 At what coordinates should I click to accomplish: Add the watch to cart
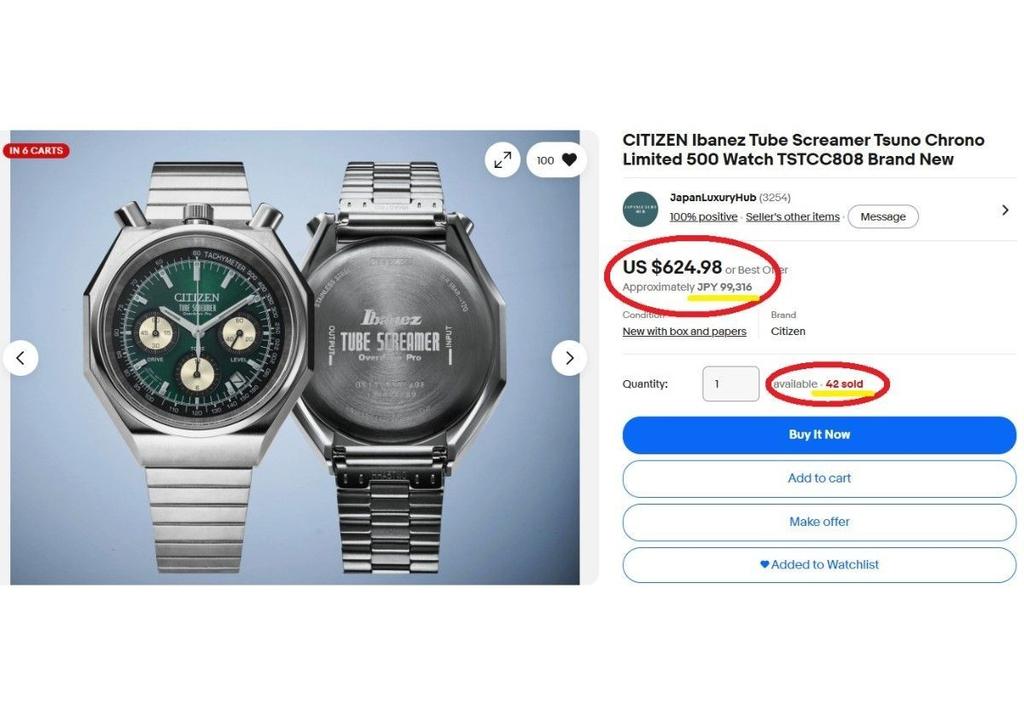(x=819, y=478)
